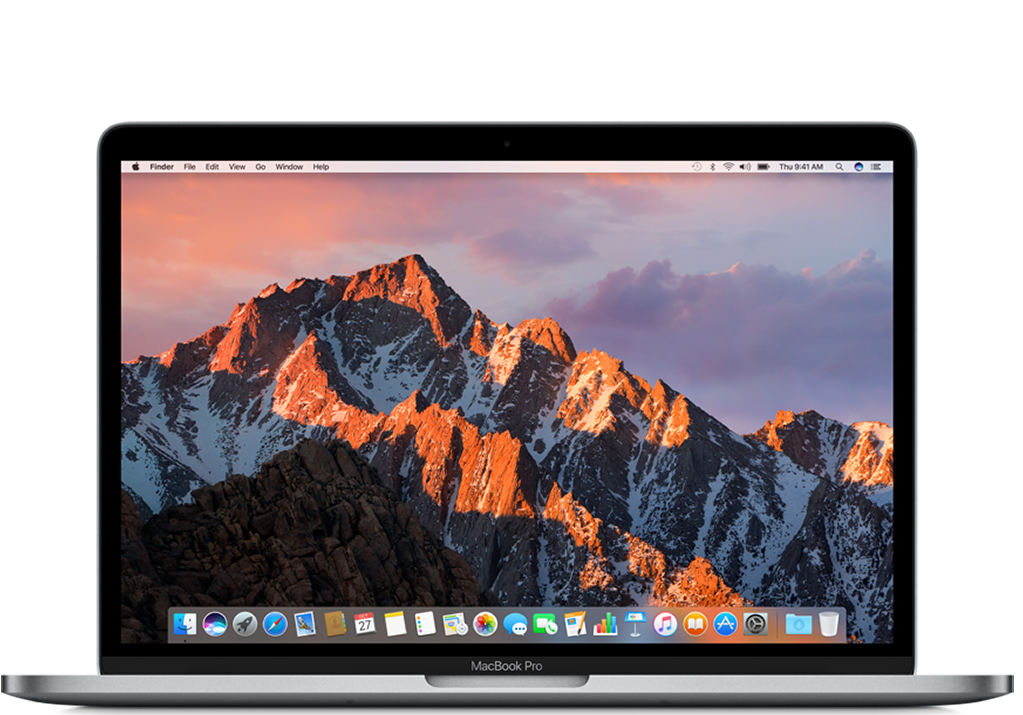The image size is (1023, 715).
Task: Open iBooks orange book icon
Action: (695, 624)
